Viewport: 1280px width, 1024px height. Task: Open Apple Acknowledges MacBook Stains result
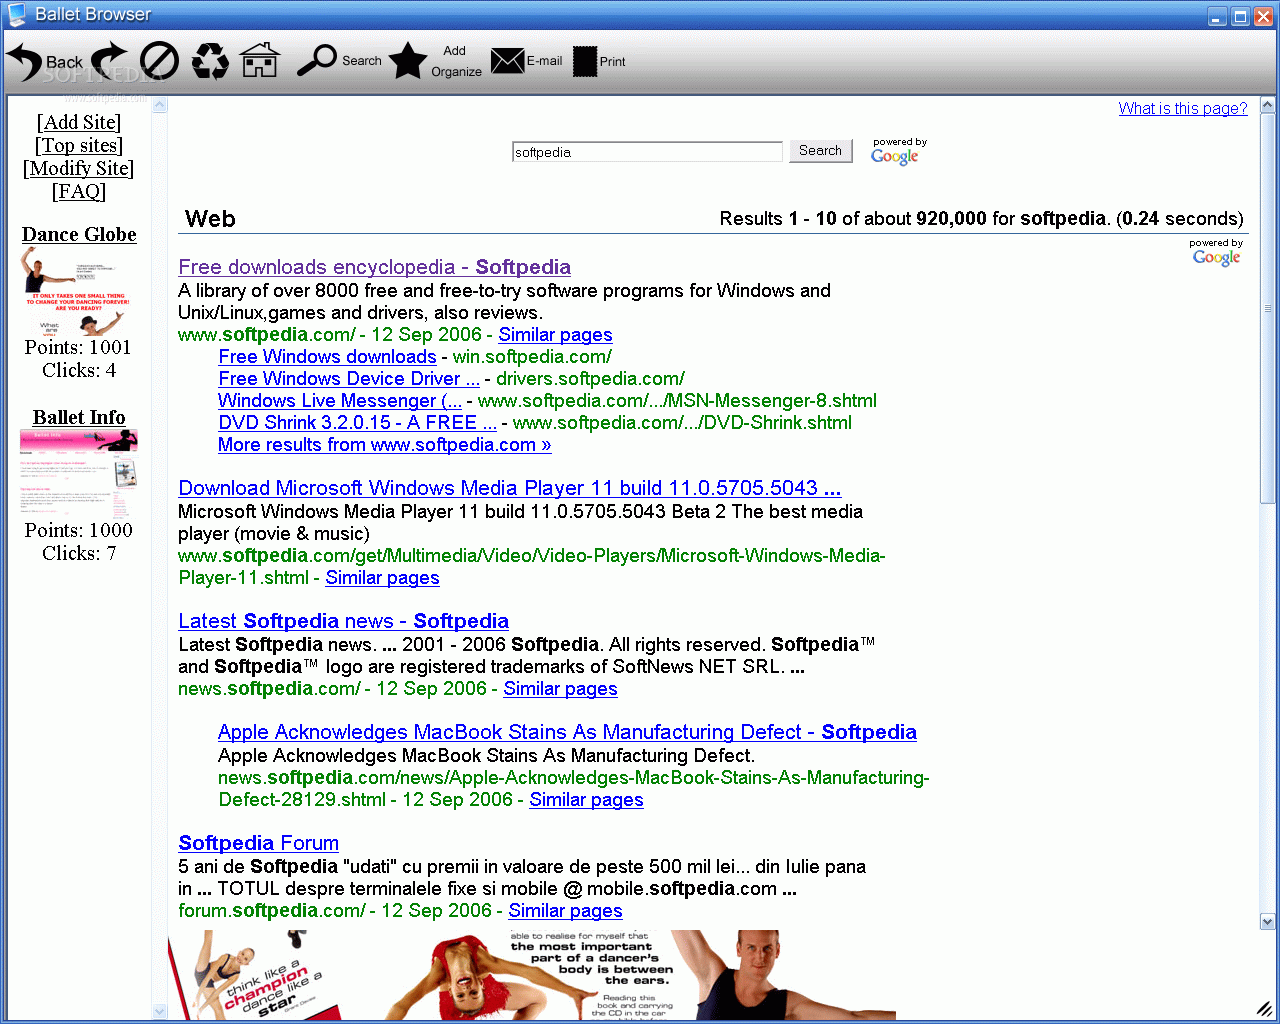pyautogui.click(x=567, y=732)
